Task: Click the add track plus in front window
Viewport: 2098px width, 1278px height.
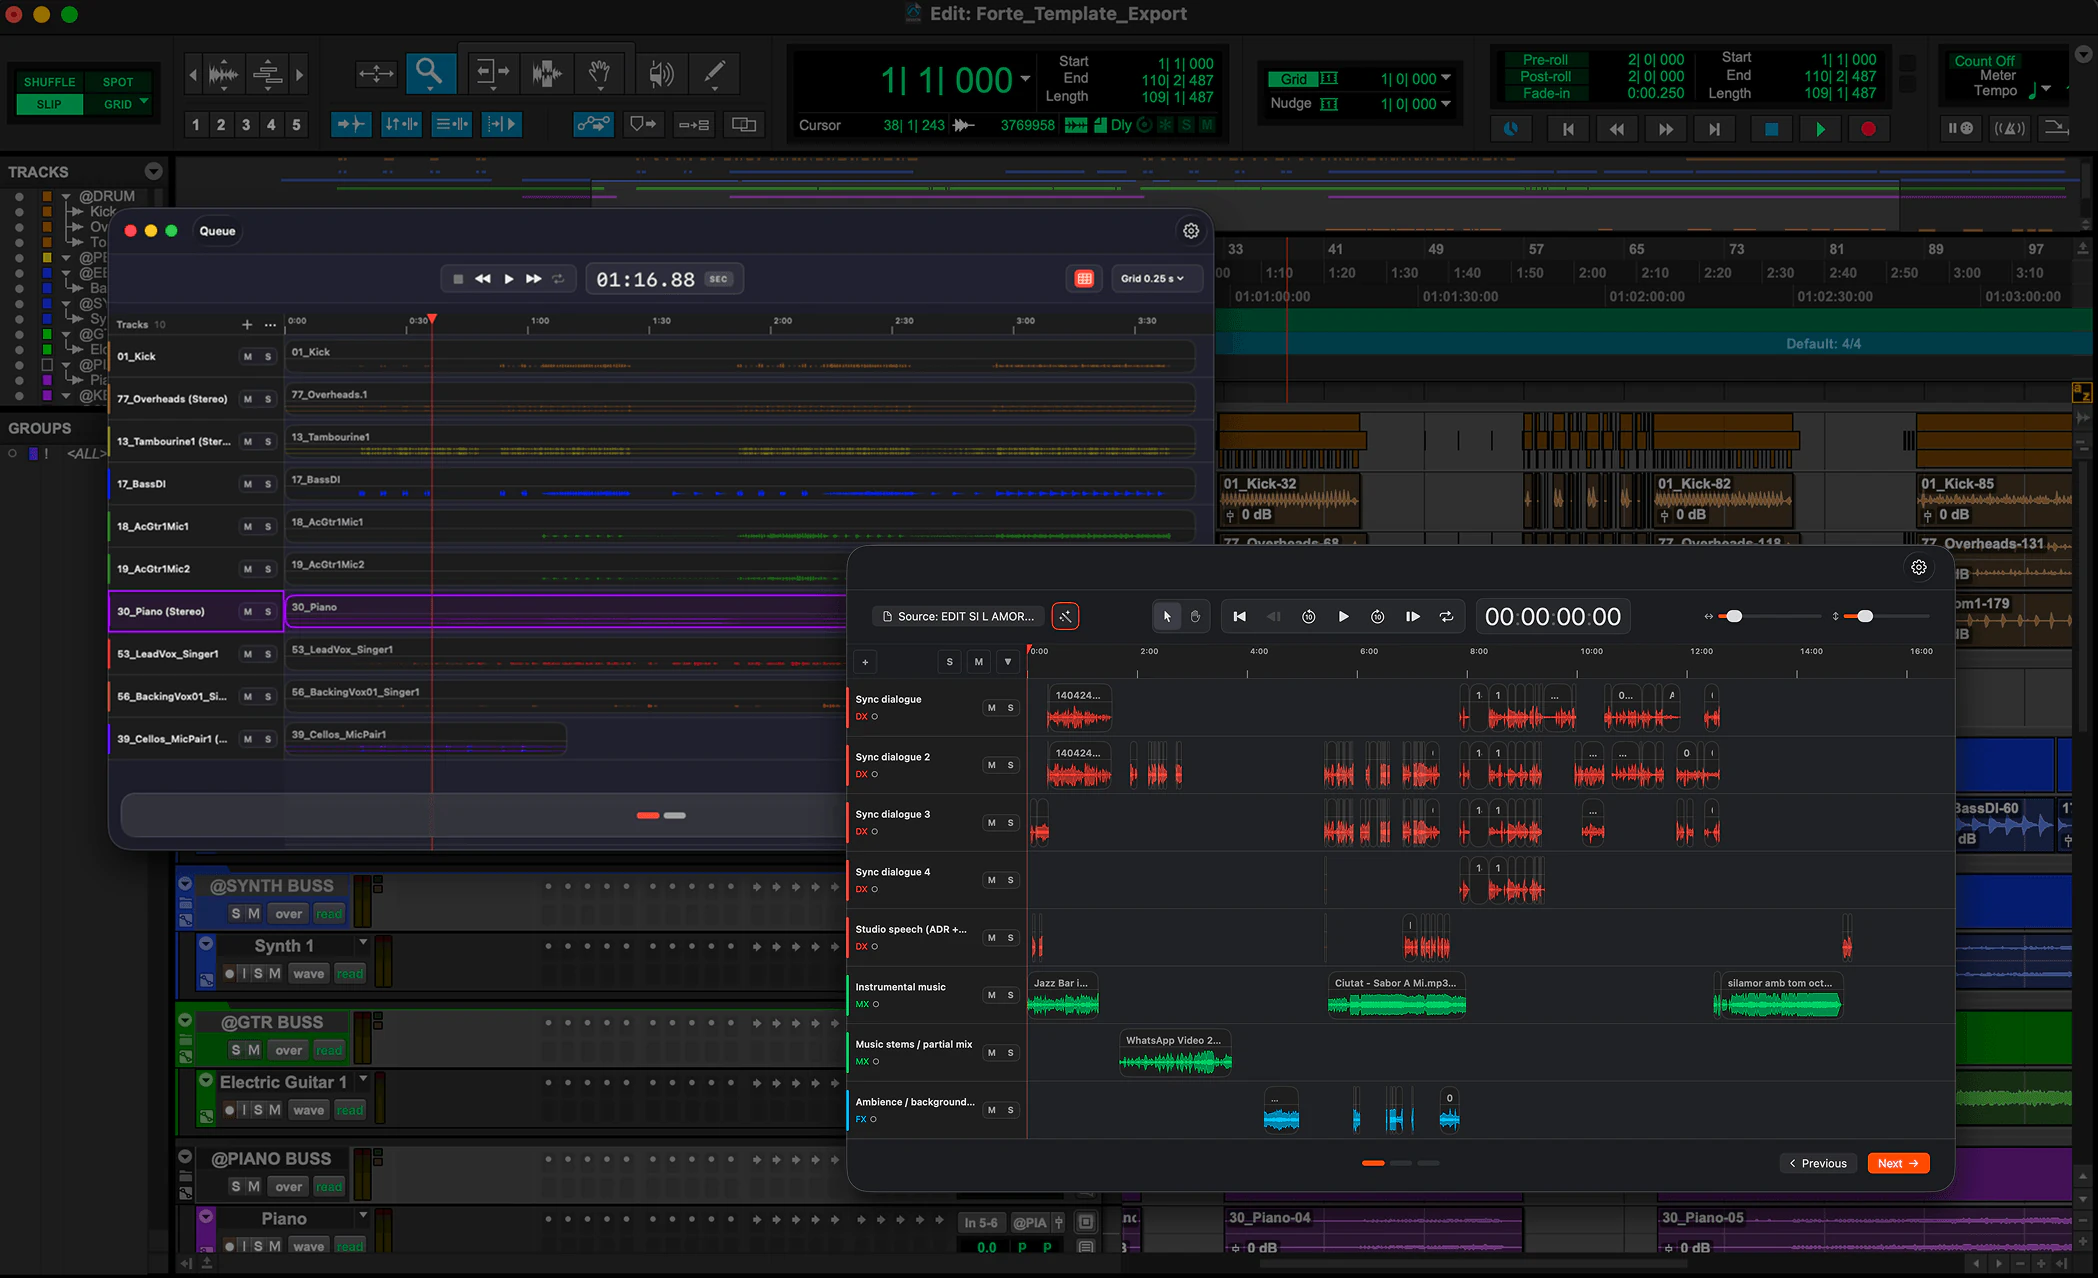Action: coord(865,662)
